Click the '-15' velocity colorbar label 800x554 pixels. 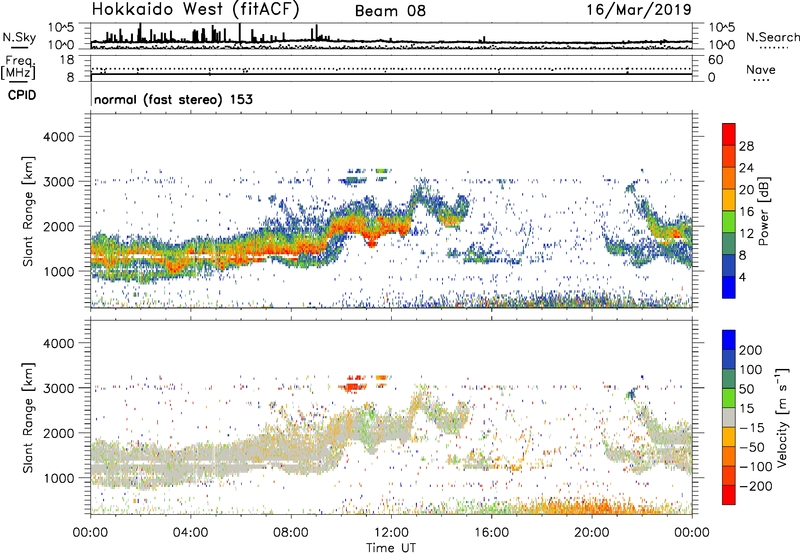point(752,428)
